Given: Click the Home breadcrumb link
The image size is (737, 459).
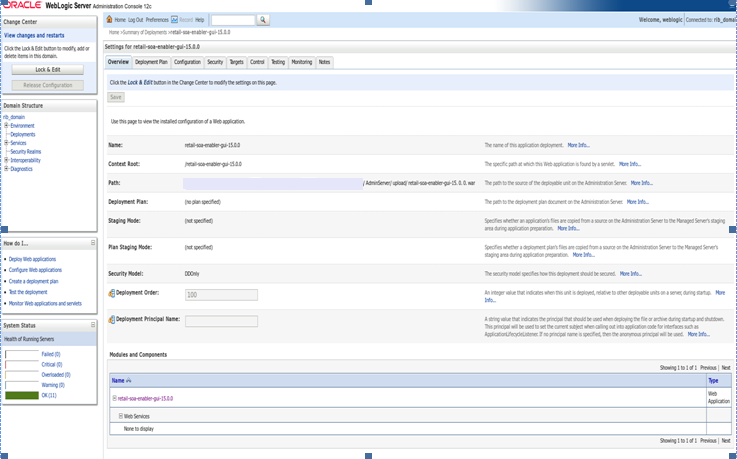Looking at the screenshot, I should point(114,32).
